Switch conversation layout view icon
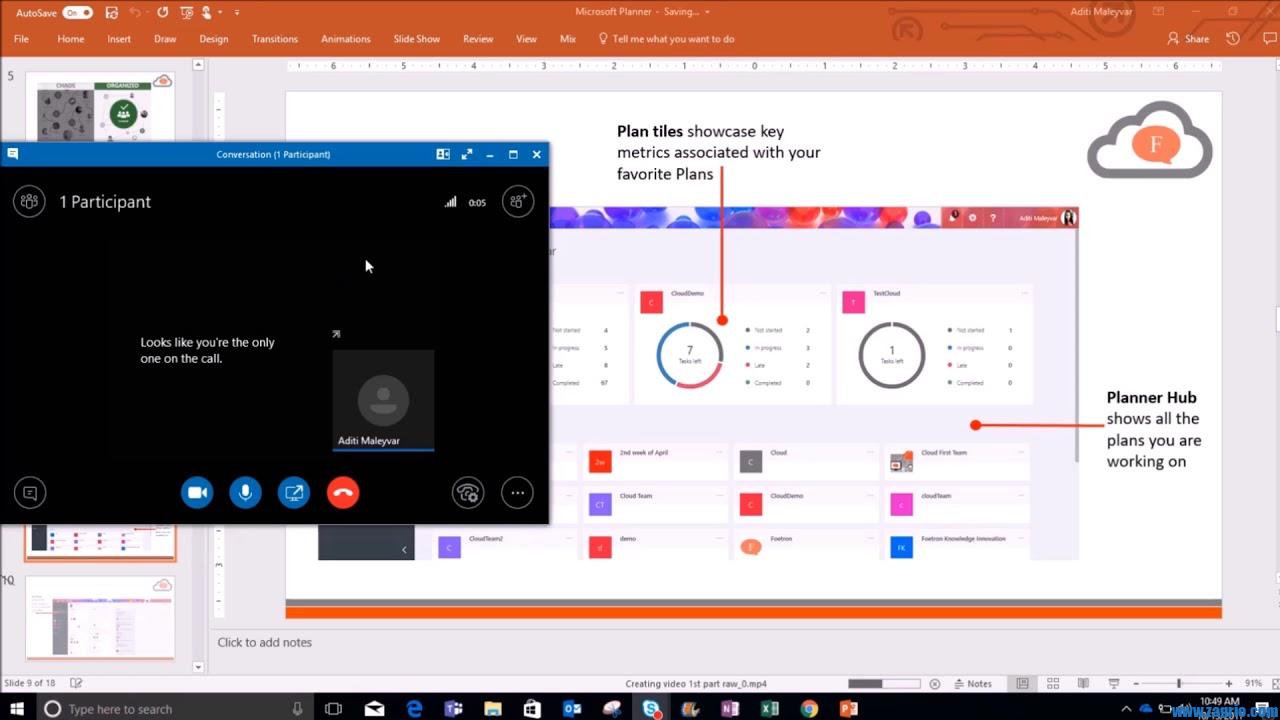 [443, 154]
